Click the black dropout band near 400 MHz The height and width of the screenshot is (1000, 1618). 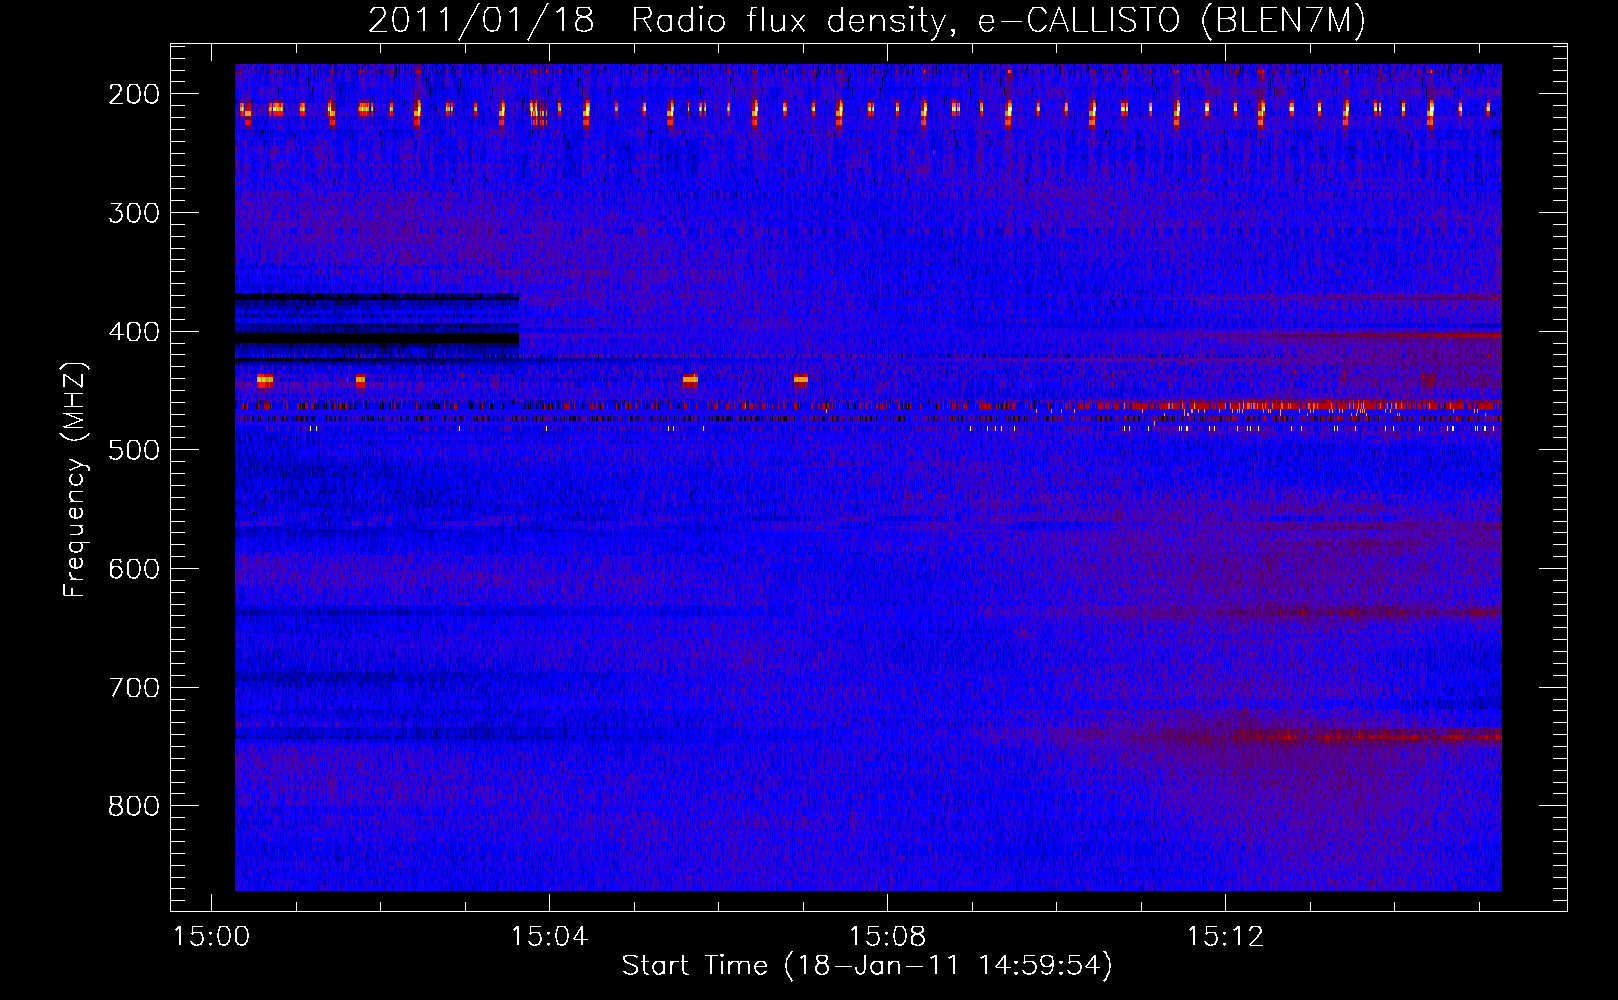(x=377, y=340)
